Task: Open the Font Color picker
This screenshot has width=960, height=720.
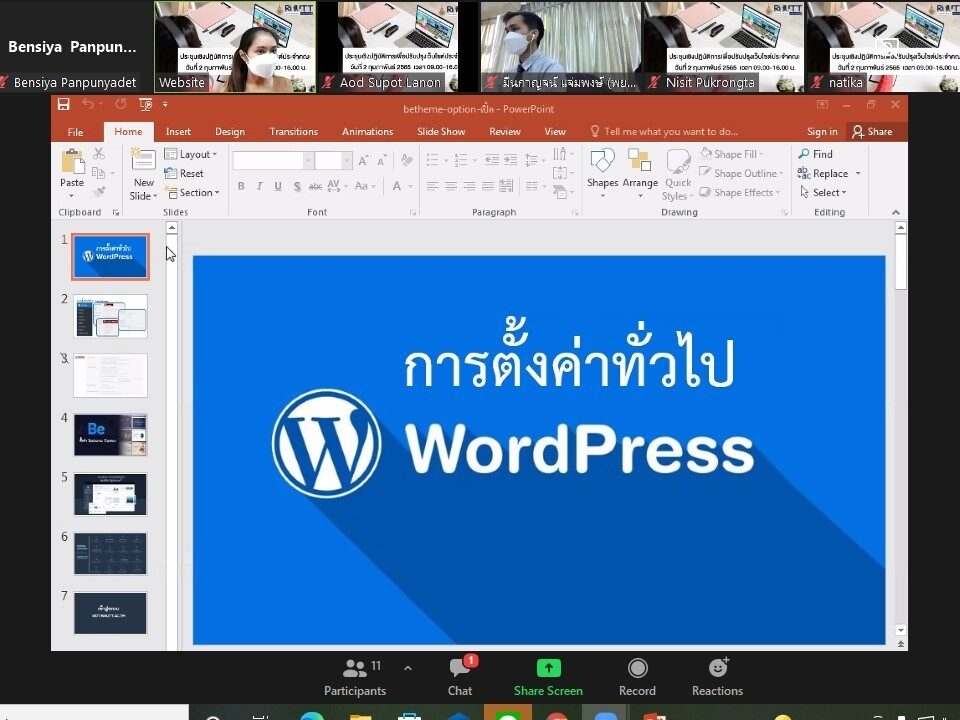Action: (x=397, y=186)
